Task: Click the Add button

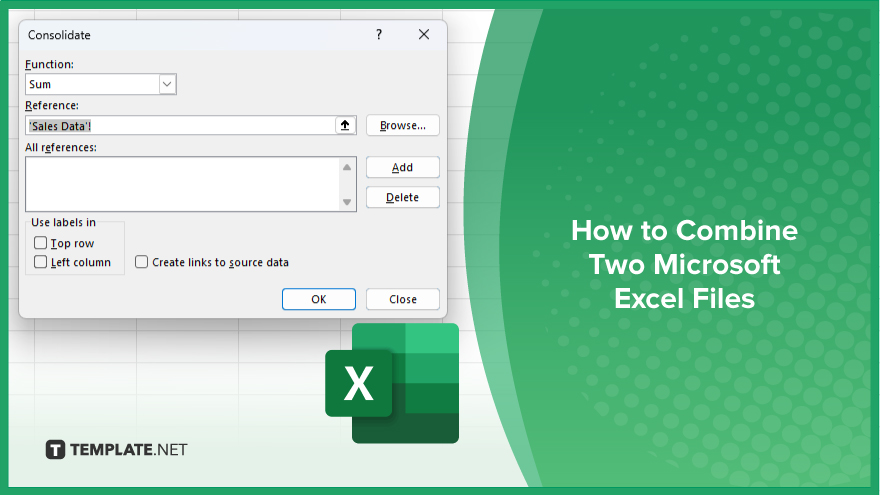Action: pyautogui.click(x=402, y=167)
